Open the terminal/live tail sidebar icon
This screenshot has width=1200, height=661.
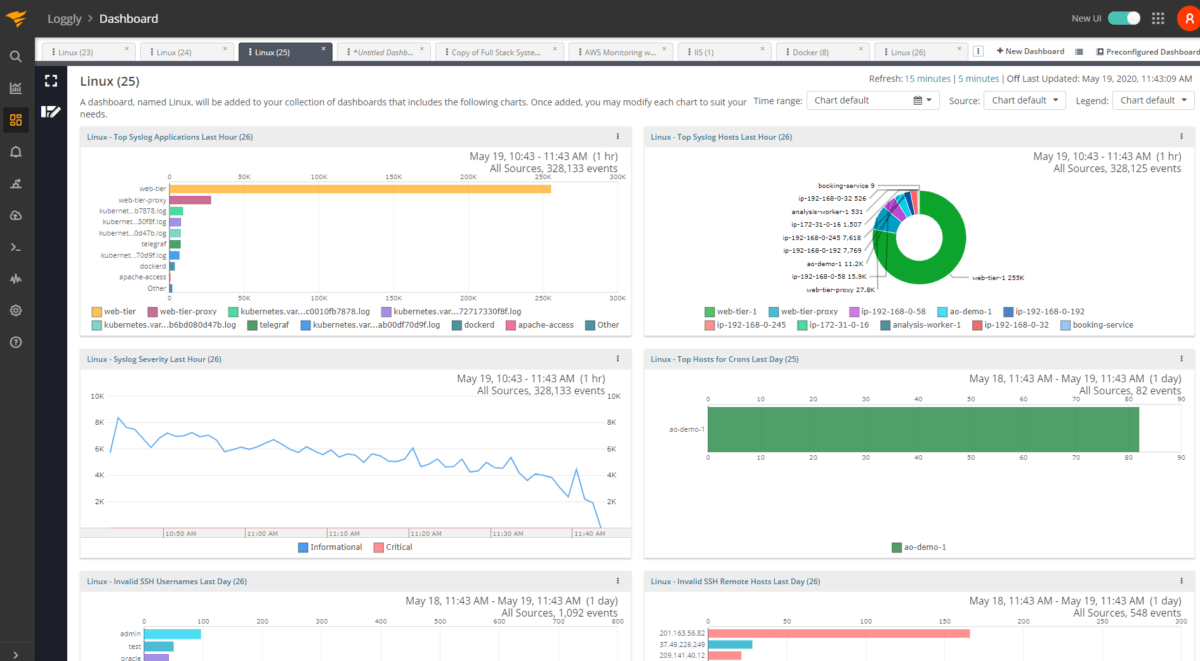click(15, 246)
